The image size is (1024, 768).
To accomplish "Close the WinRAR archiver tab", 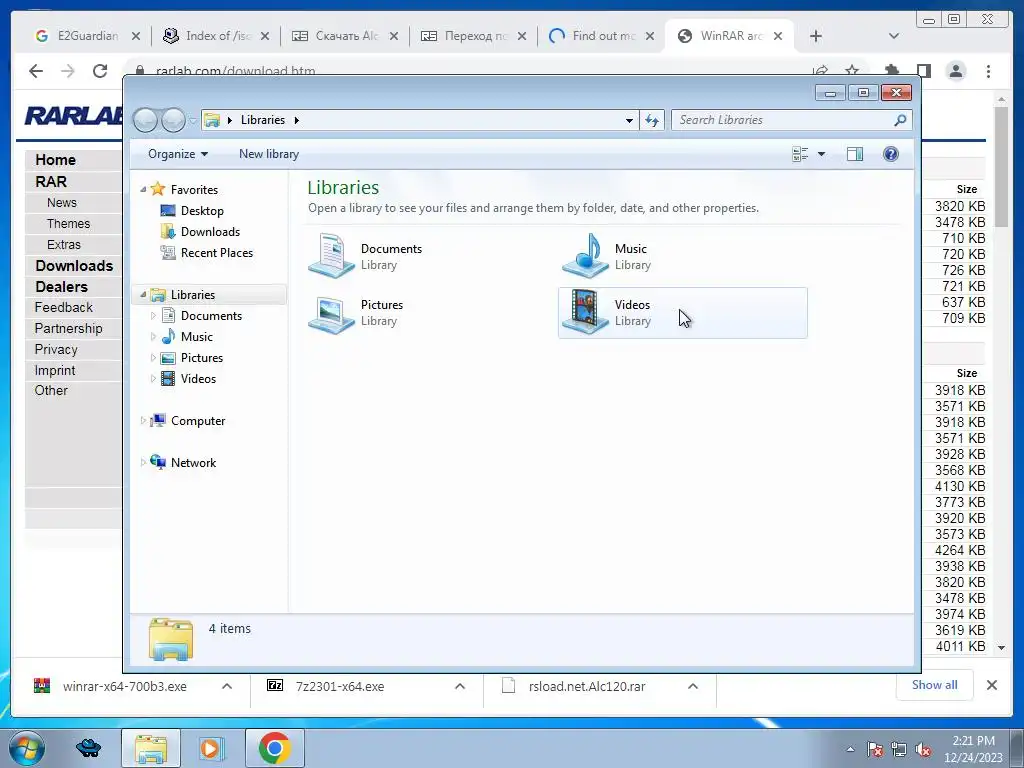I will (x=778, y=36).
